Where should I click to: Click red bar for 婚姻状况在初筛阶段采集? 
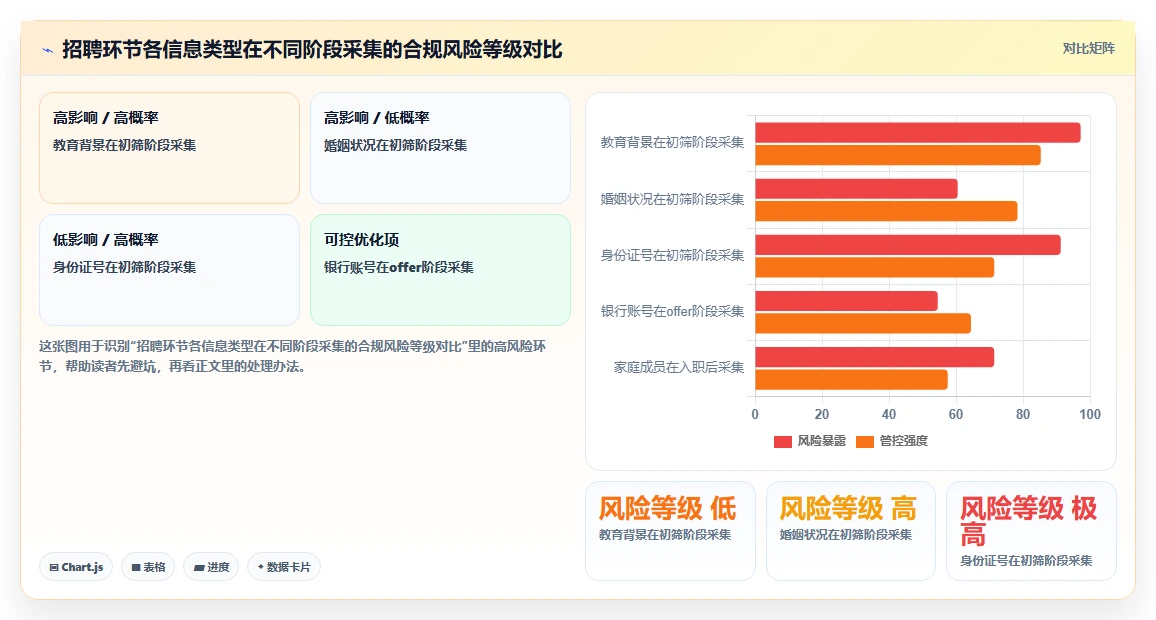[857, 189]
